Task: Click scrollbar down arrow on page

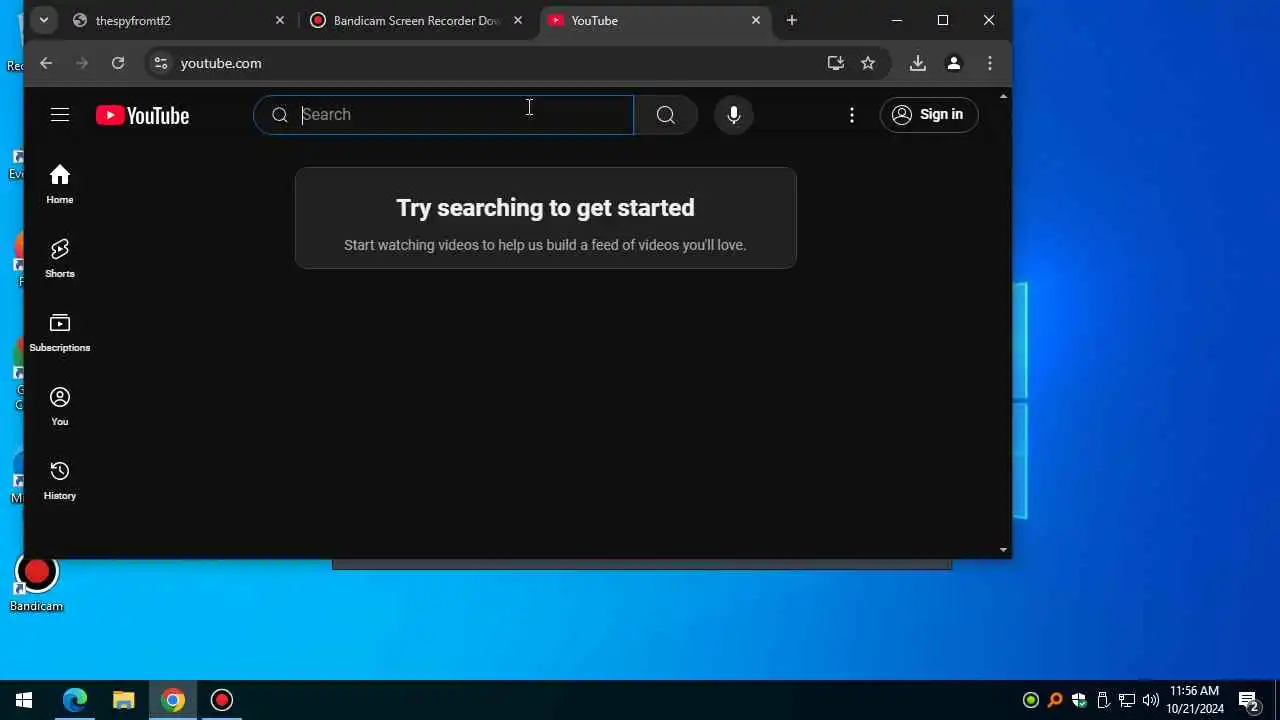Action: [1003, 550]
